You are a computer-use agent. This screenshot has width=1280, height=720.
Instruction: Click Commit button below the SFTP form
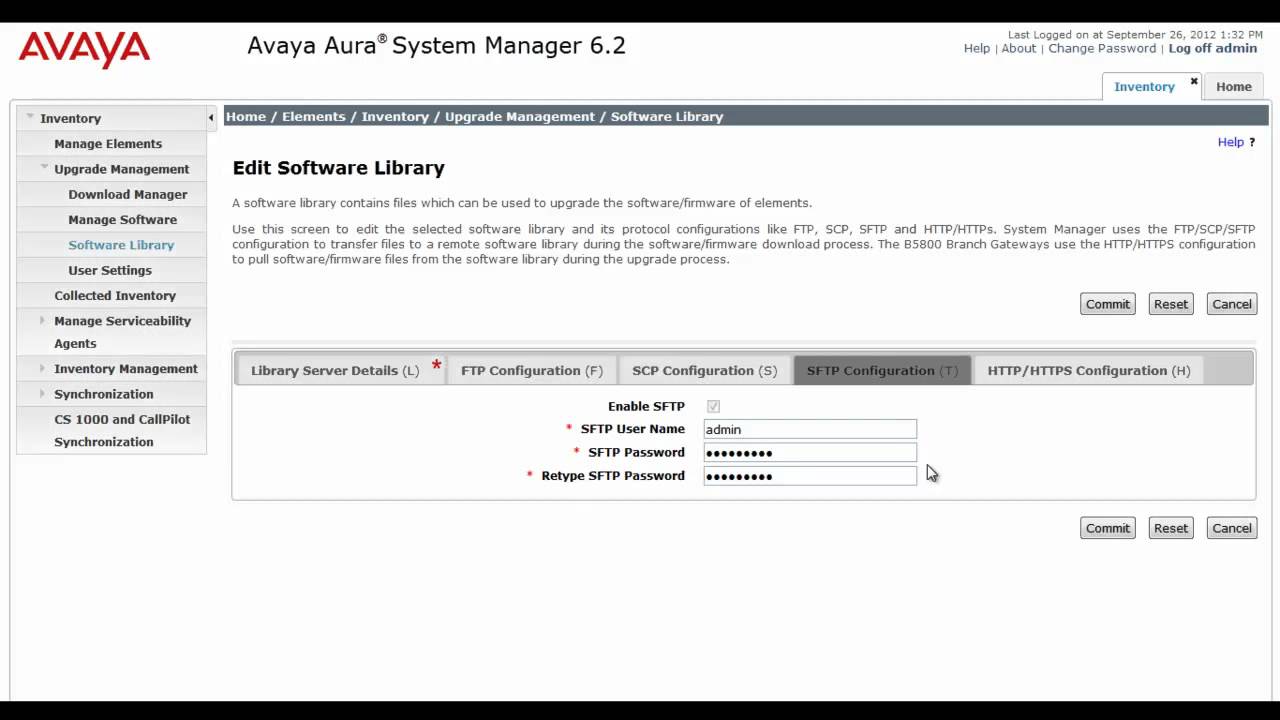tap(1108, 528)
